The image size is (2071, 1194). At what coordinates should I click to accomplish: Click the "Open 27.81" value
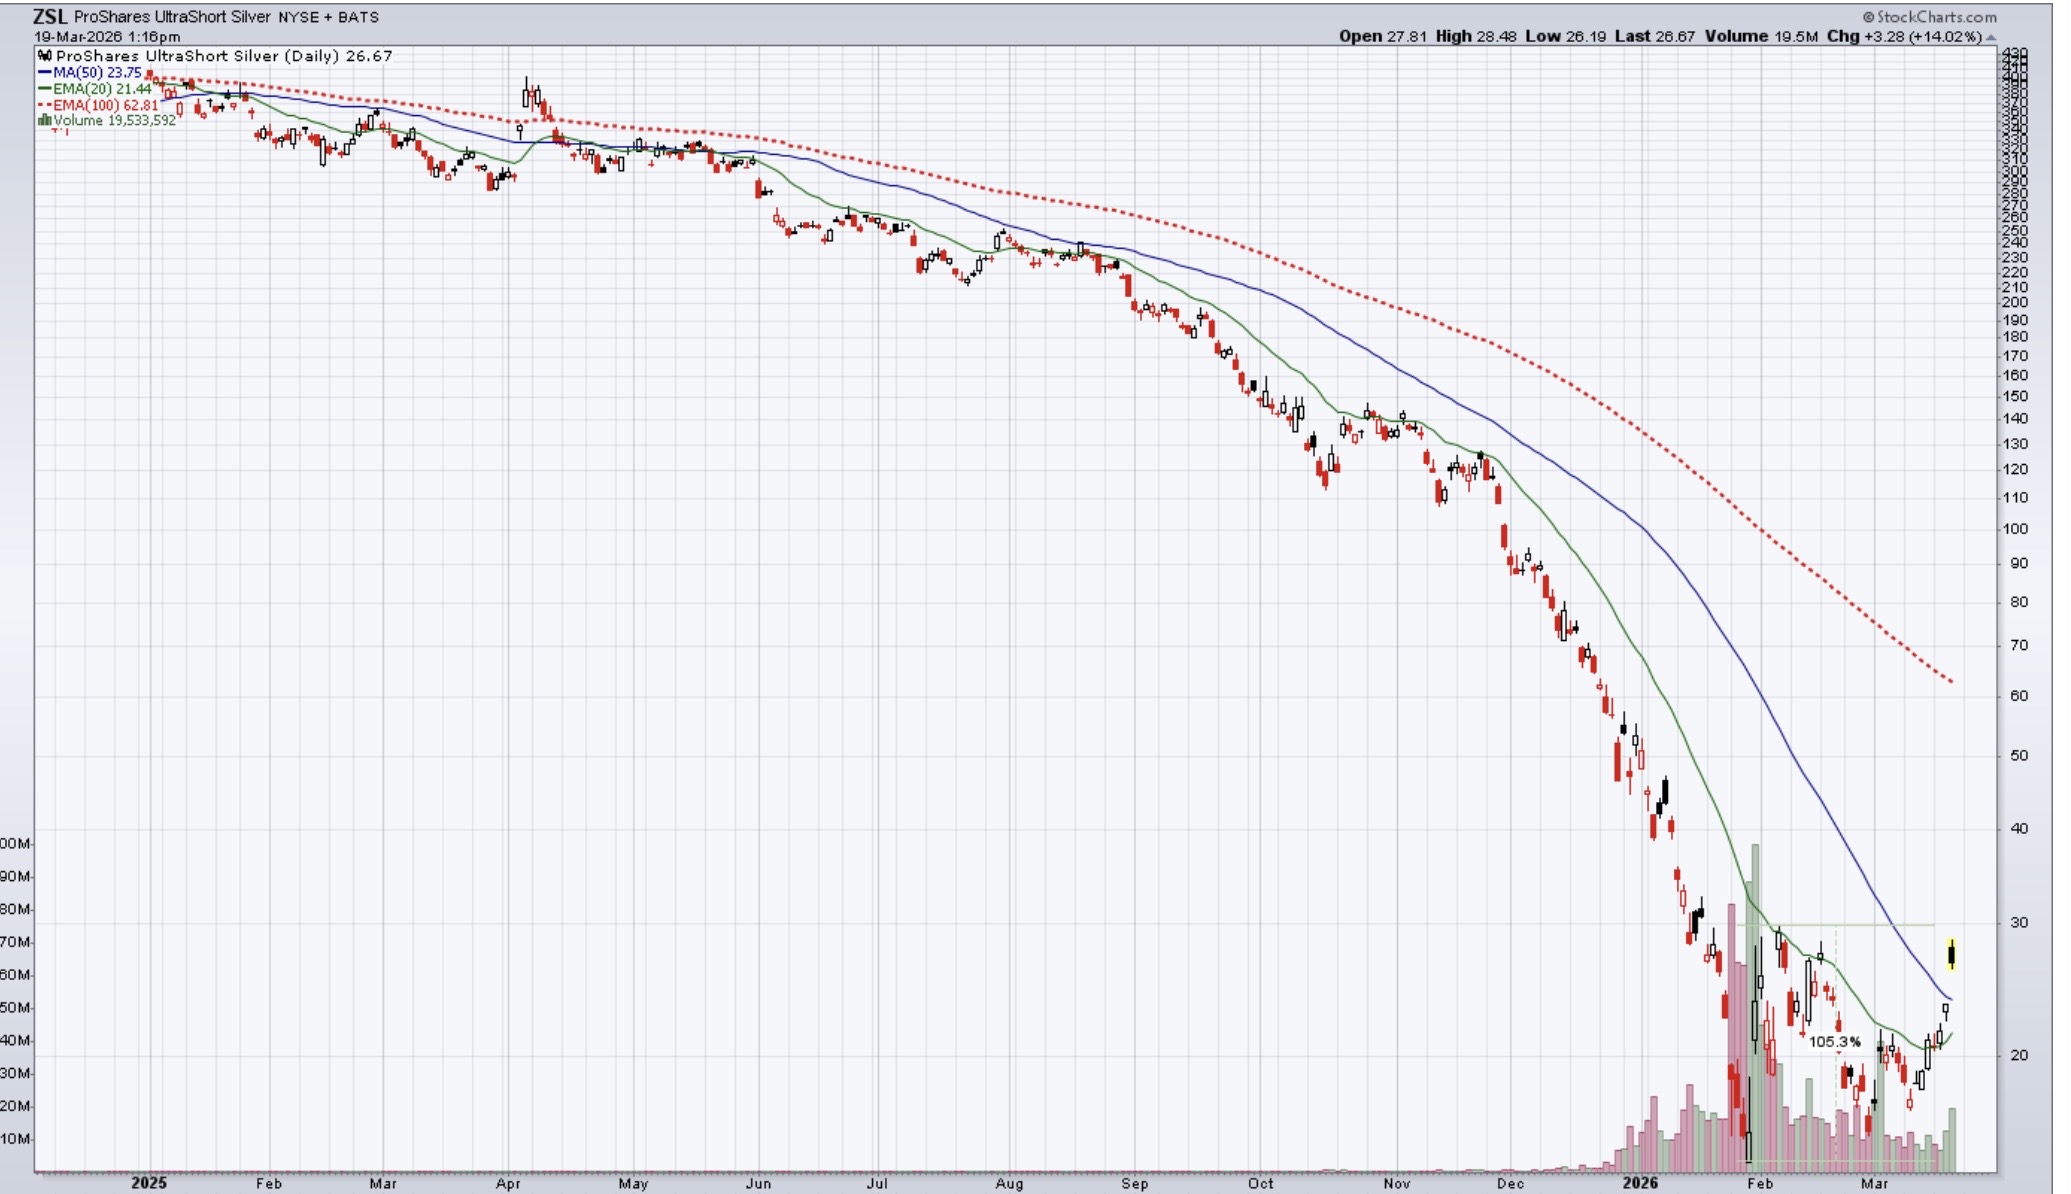click(1383, 36)
